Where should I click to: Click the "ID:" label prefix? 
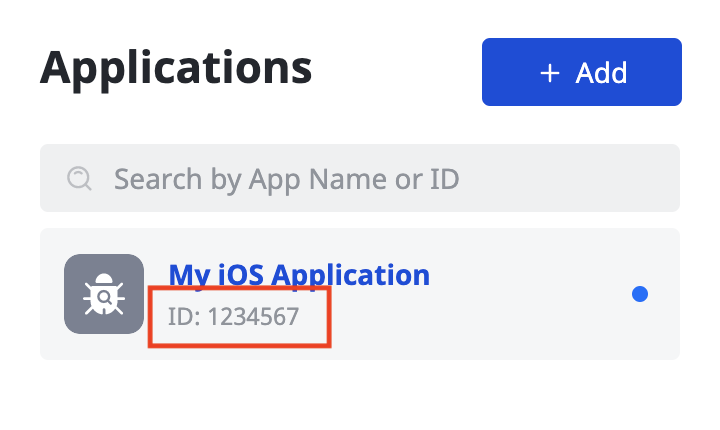[x=184, y=317]
